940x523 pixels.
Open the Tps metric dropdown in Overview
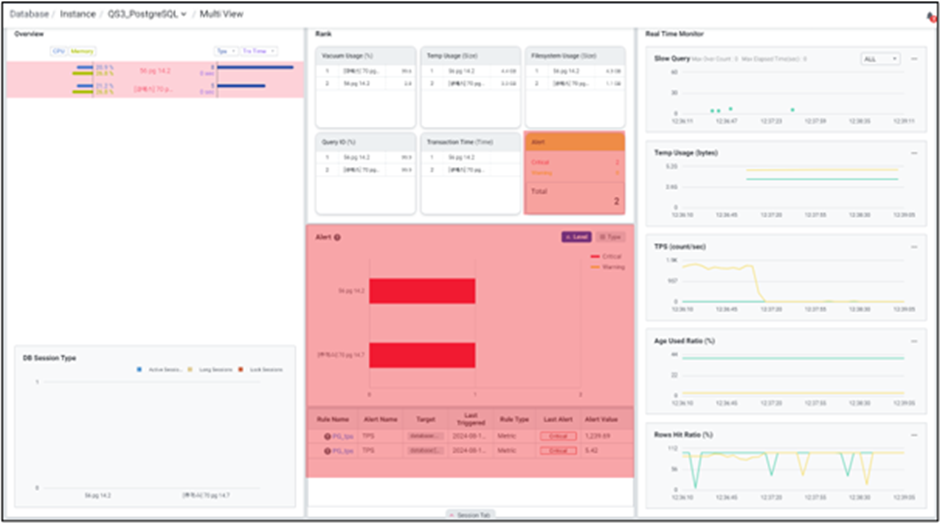pyautogui.click(x=225, y=50)
